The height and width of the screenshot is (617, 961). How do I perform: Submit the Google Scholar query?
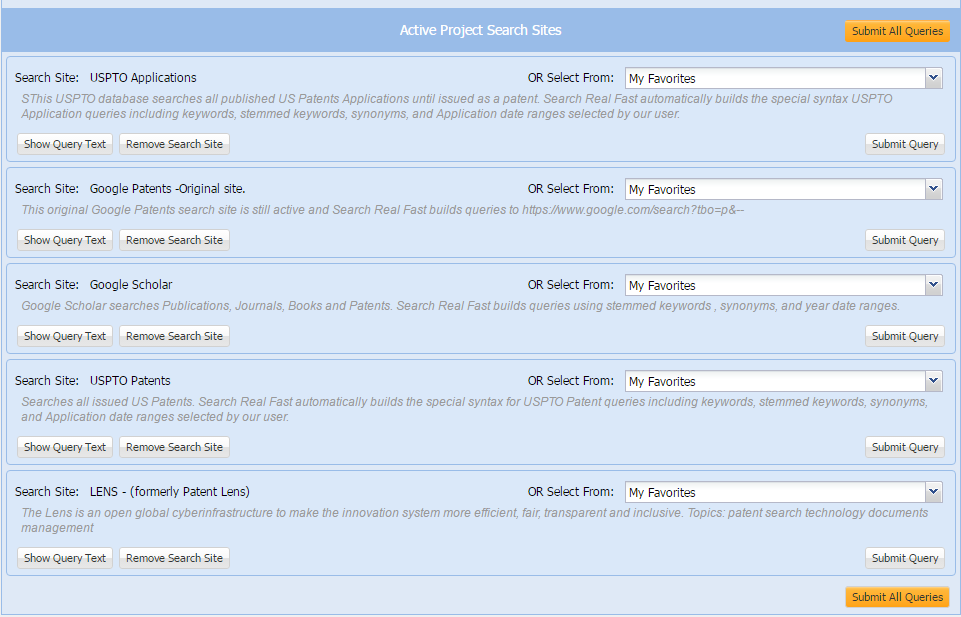[905, 336]
